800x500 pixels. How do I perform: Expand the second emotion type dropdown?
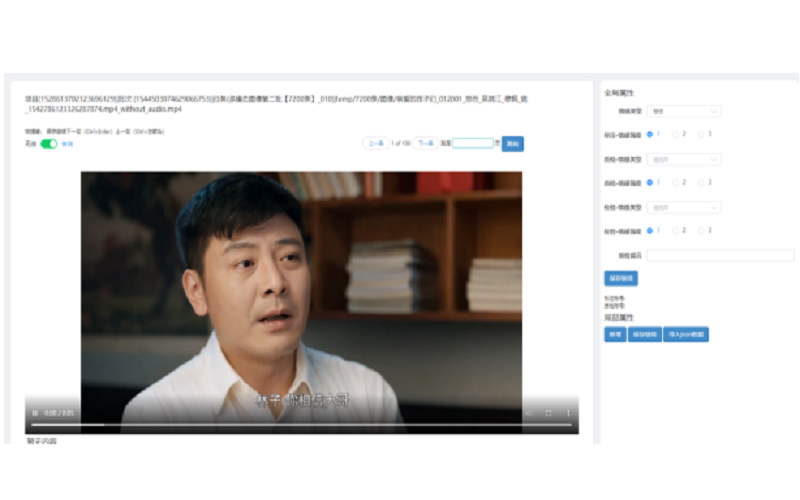[683, 159]
